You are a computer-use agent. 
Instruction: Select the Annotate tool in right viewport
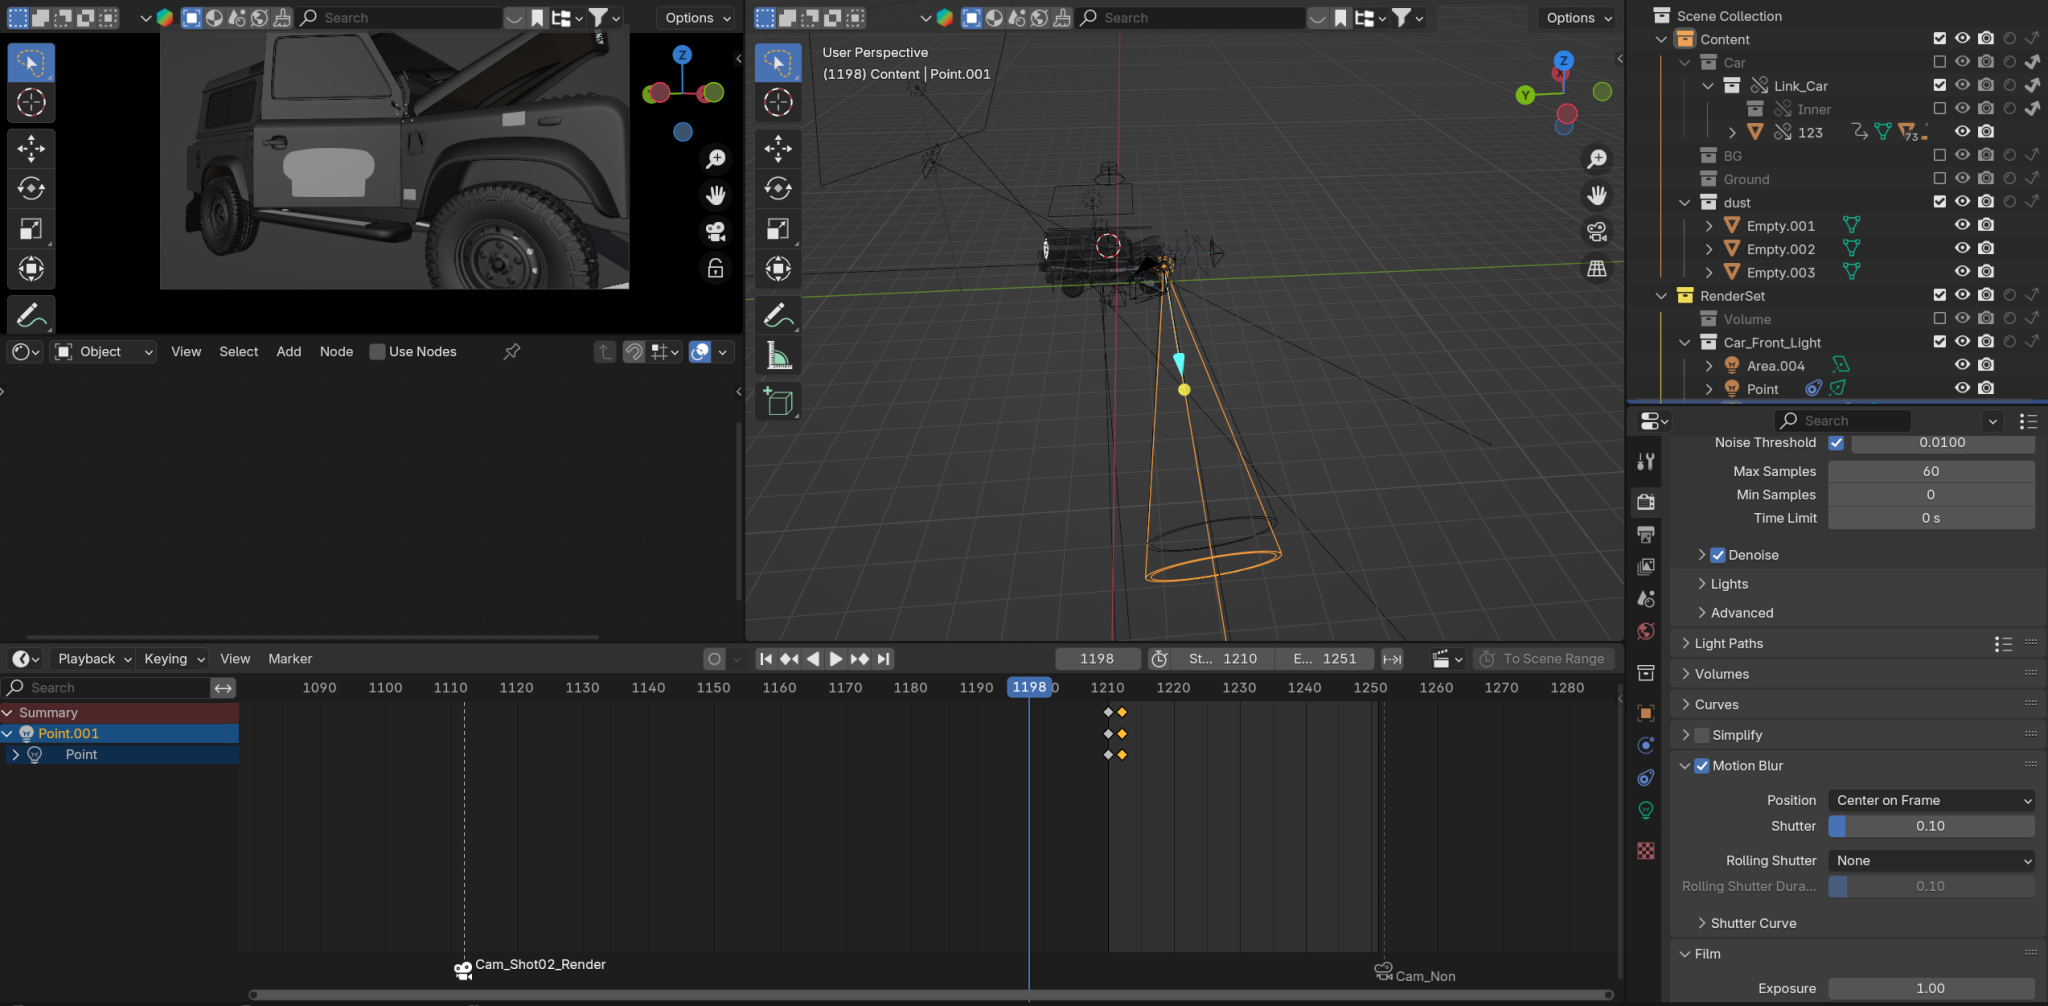click(x=778, y=315)
